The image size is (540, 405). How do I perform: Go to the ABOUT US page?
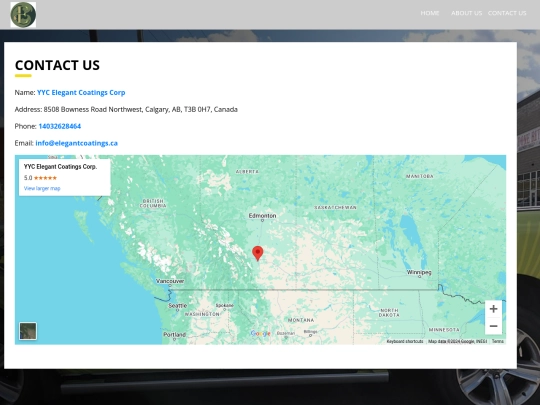point(466,13)
